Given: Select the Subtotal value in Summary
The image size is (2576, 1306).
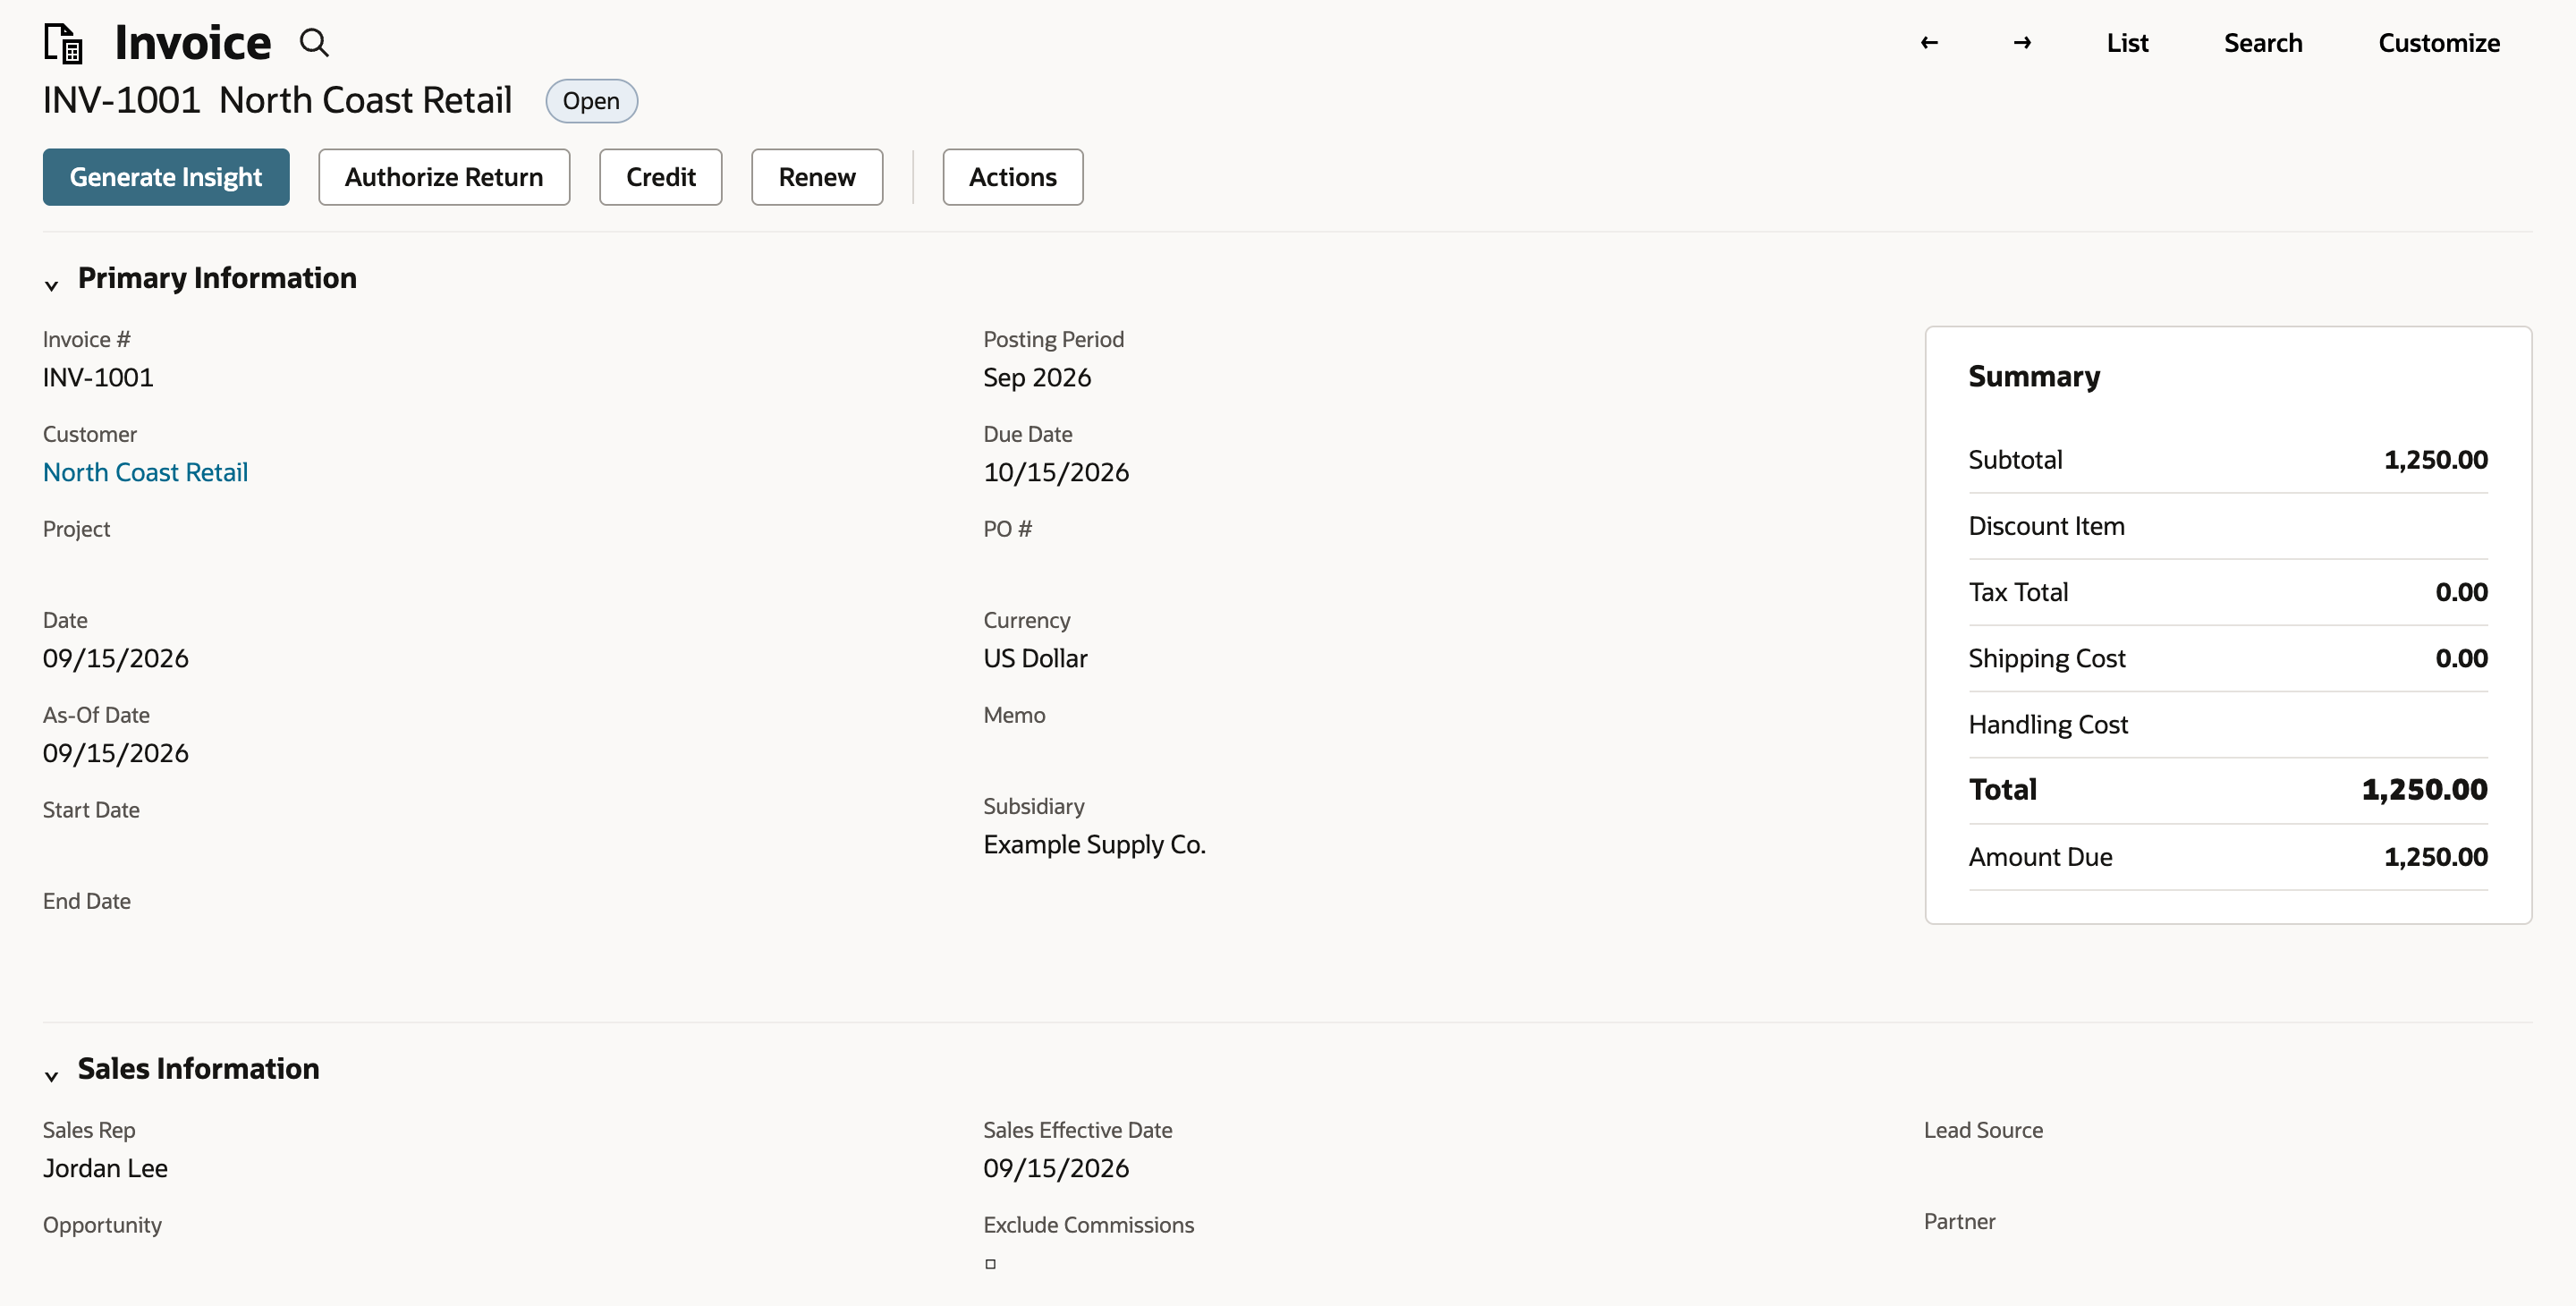Looking at the screenshot, I should [x=2435, y=460].
